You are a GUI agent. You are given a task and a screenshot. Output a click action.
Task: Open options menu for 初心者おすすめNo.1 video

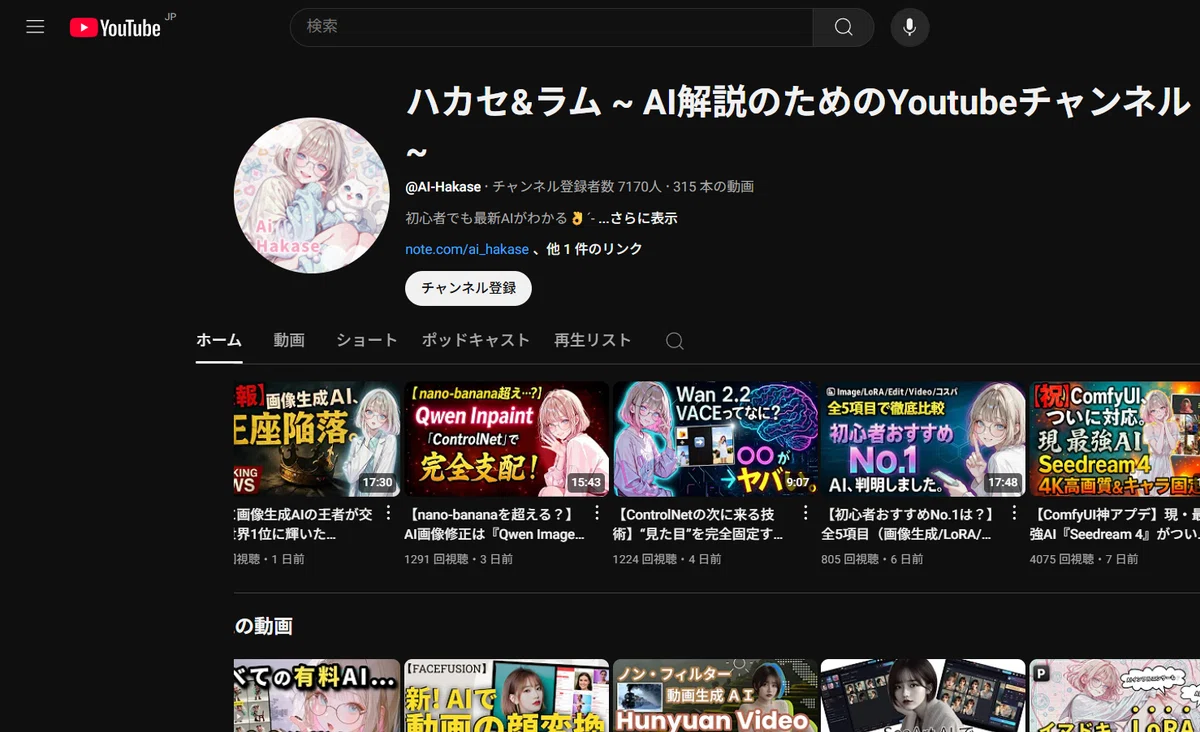point(1014,513)
